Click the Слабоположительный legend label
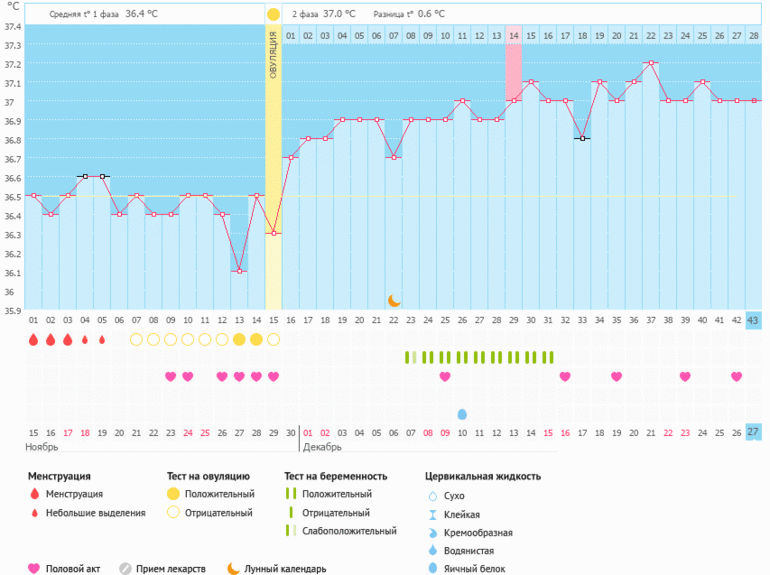Screen dimensions: 770x575 pyautogui.click(x=349, y=531)
